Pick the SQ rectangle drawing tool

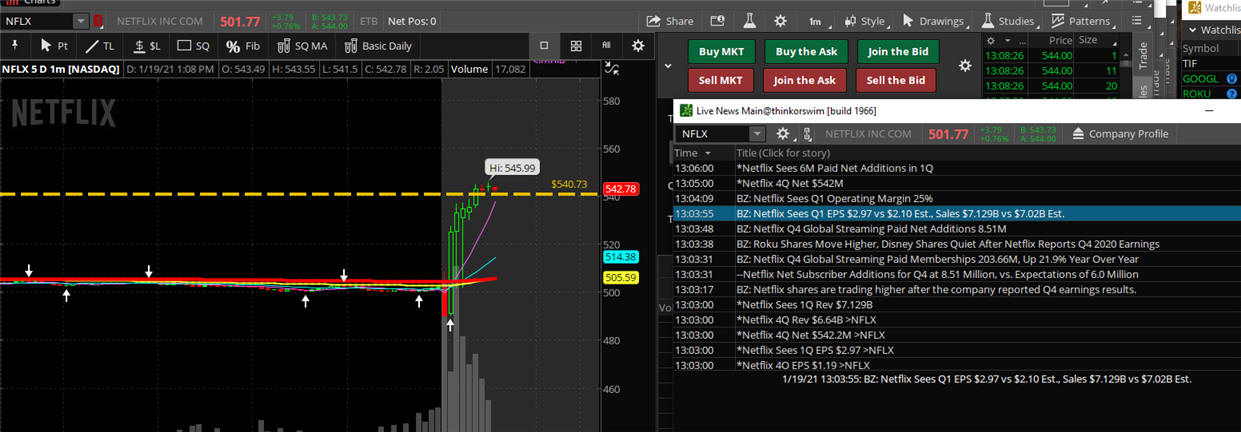coord(193,45)
